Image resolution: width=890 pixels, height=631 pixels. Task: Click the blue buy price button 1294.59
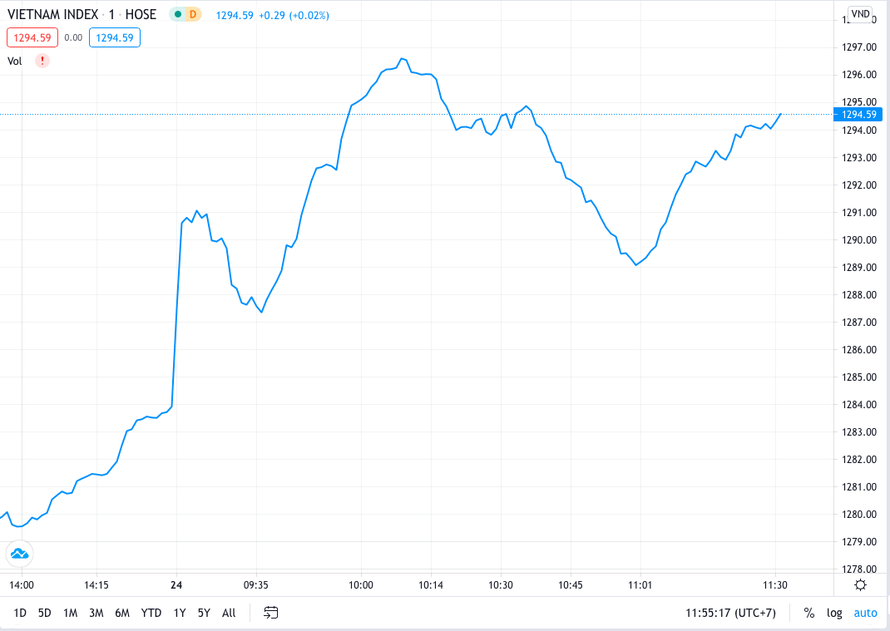[114, 36]
